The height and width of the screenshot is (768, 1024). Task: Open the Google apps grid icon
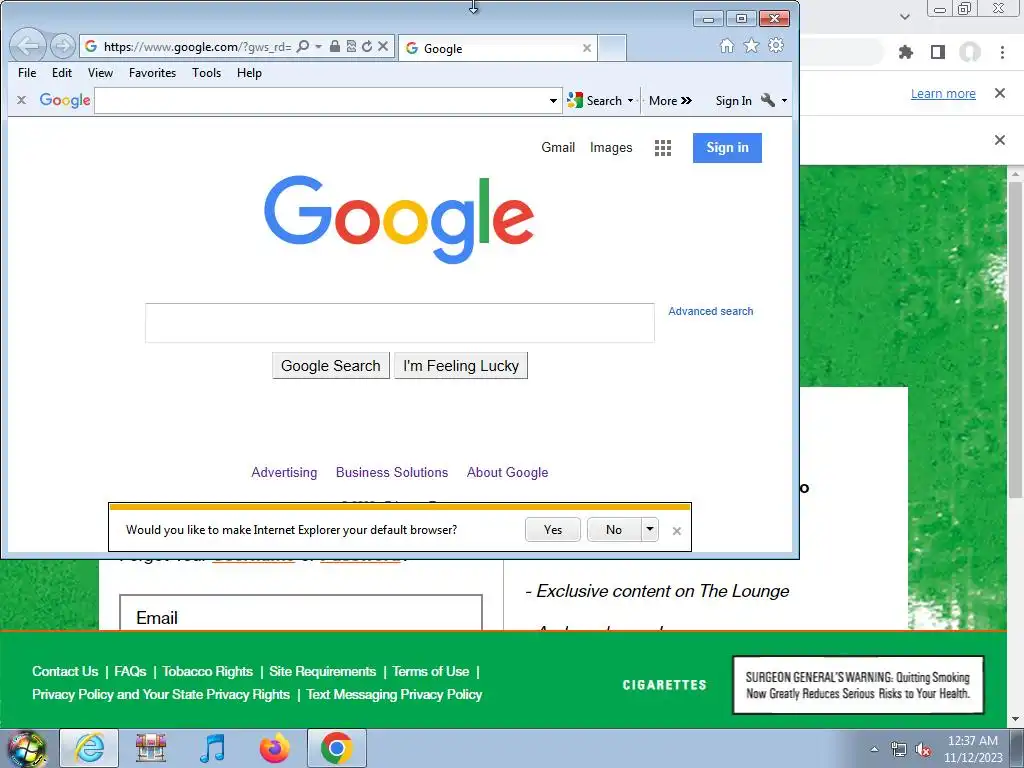coord(663,148)
